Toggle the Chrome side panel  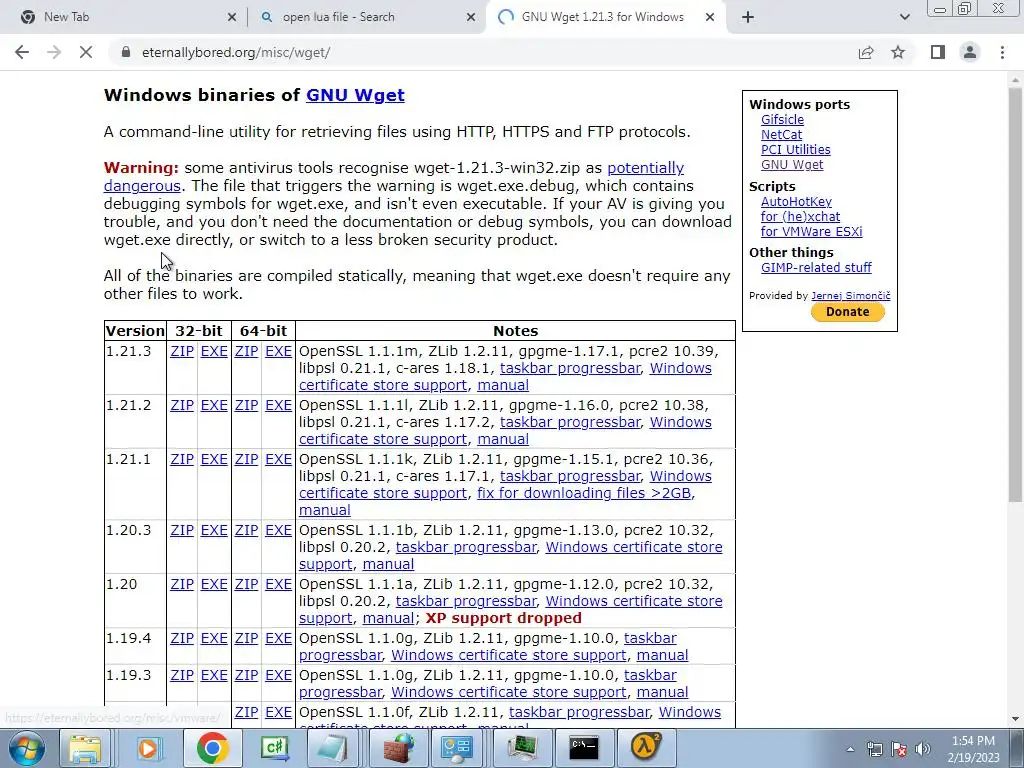click(x=938, y=52)
